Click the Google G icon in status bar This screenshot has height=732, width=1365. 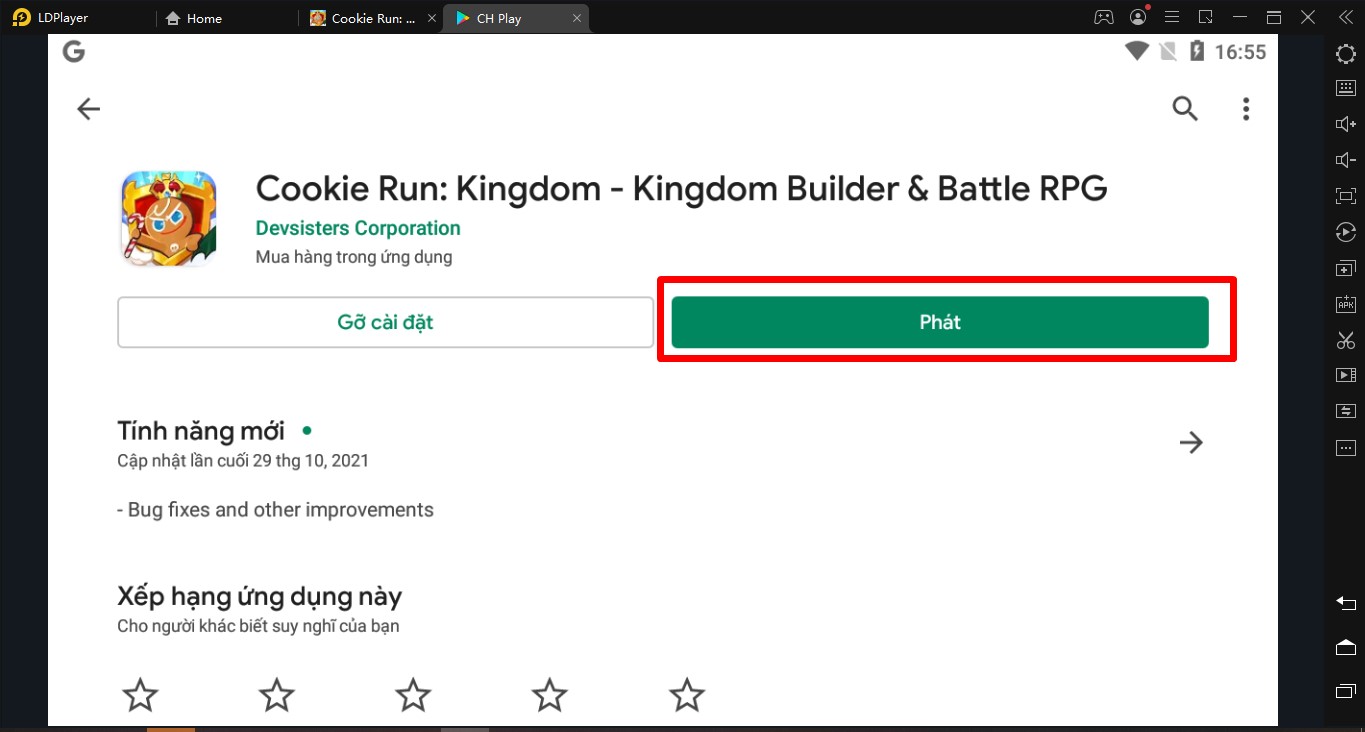[74, 52]
